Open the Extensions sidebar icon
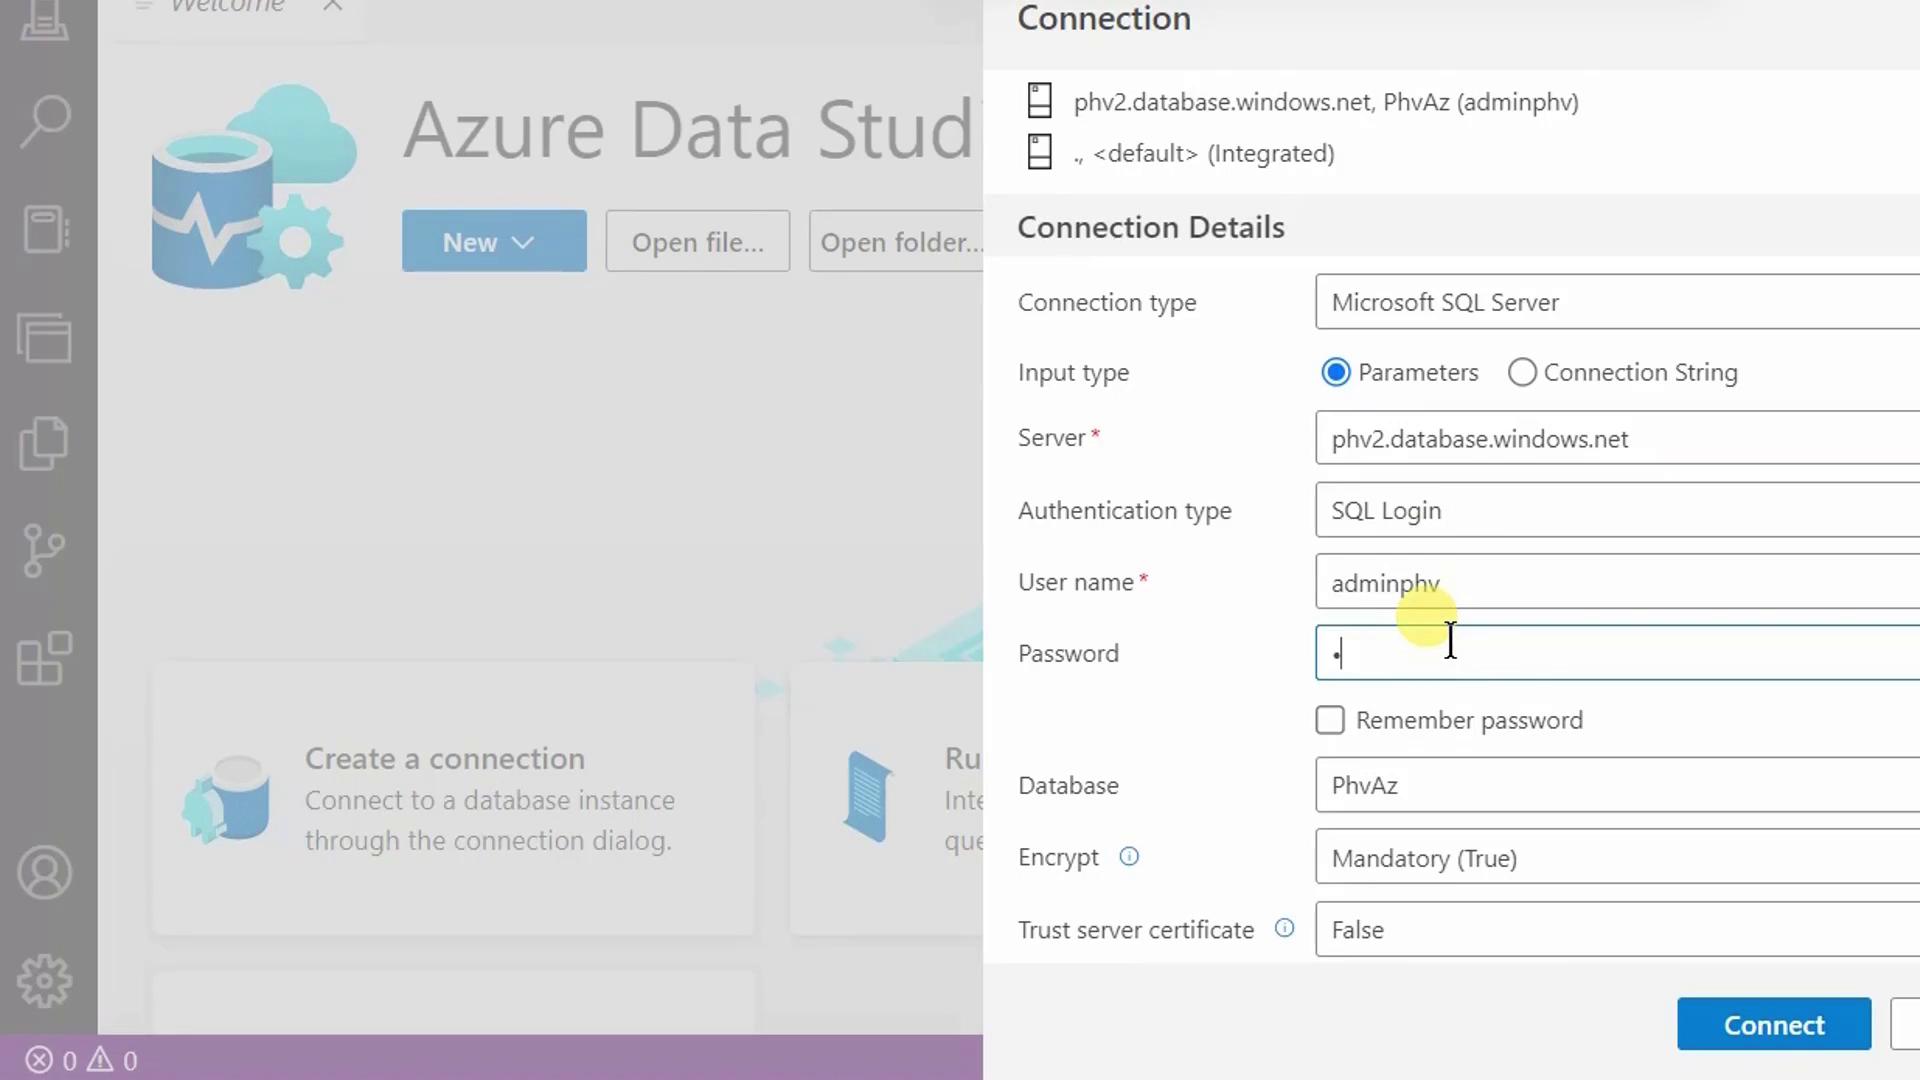Image resolution: width=1920 pixels, height=1080 pixels. 45,659
